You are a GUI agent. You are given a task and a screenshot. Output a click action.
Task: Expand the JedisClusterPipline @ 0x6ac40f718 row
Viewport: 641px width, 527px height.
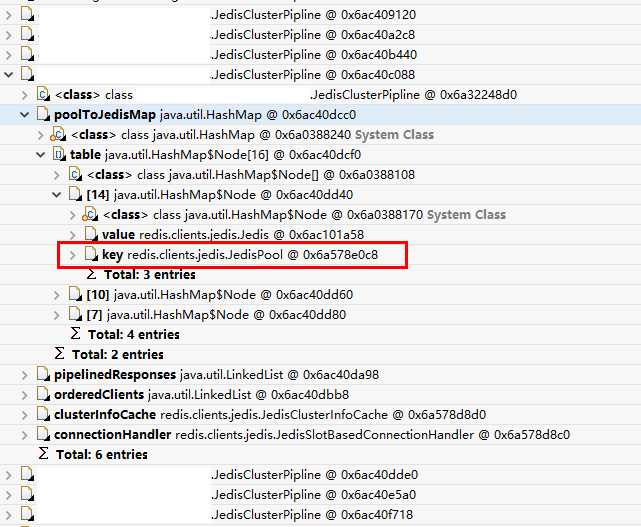click(x=9, y=515)
